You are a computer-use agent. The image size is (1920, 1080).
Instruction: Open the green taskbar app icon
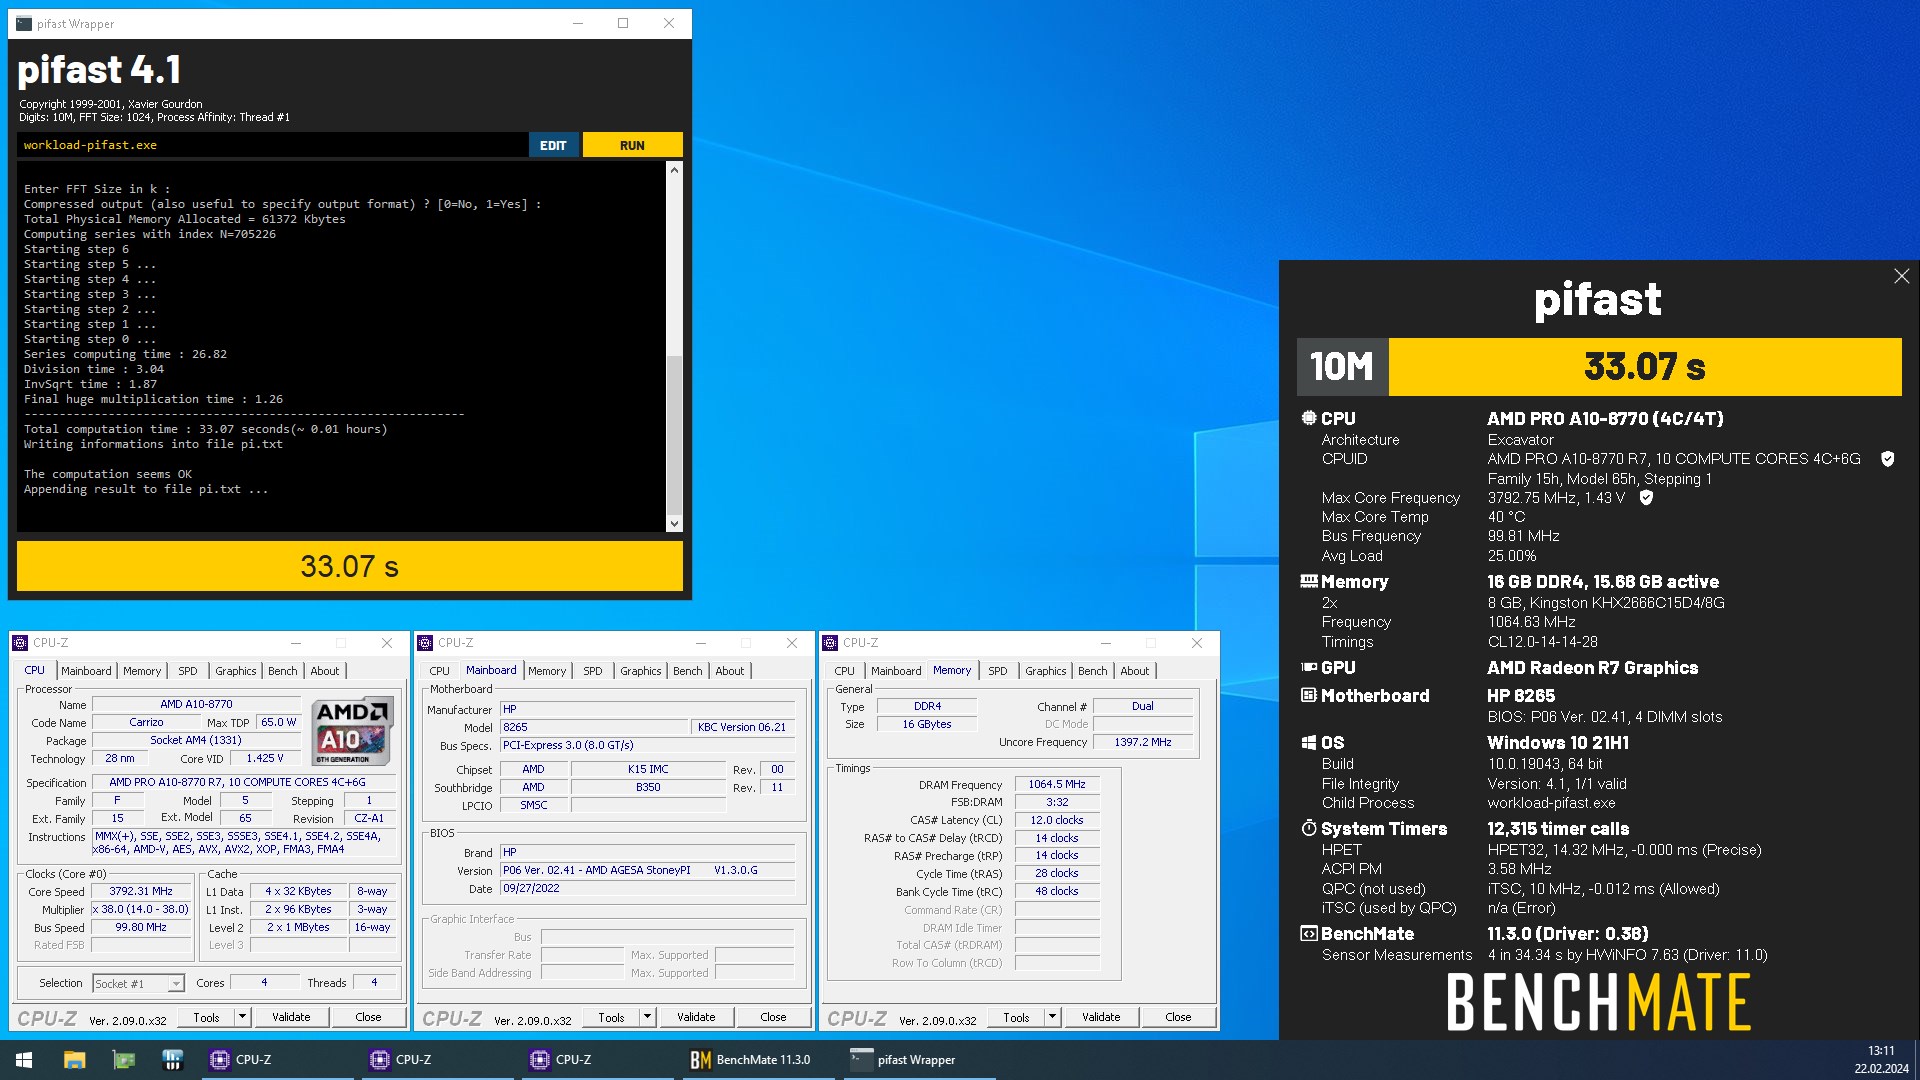(x=123, y=1060)
